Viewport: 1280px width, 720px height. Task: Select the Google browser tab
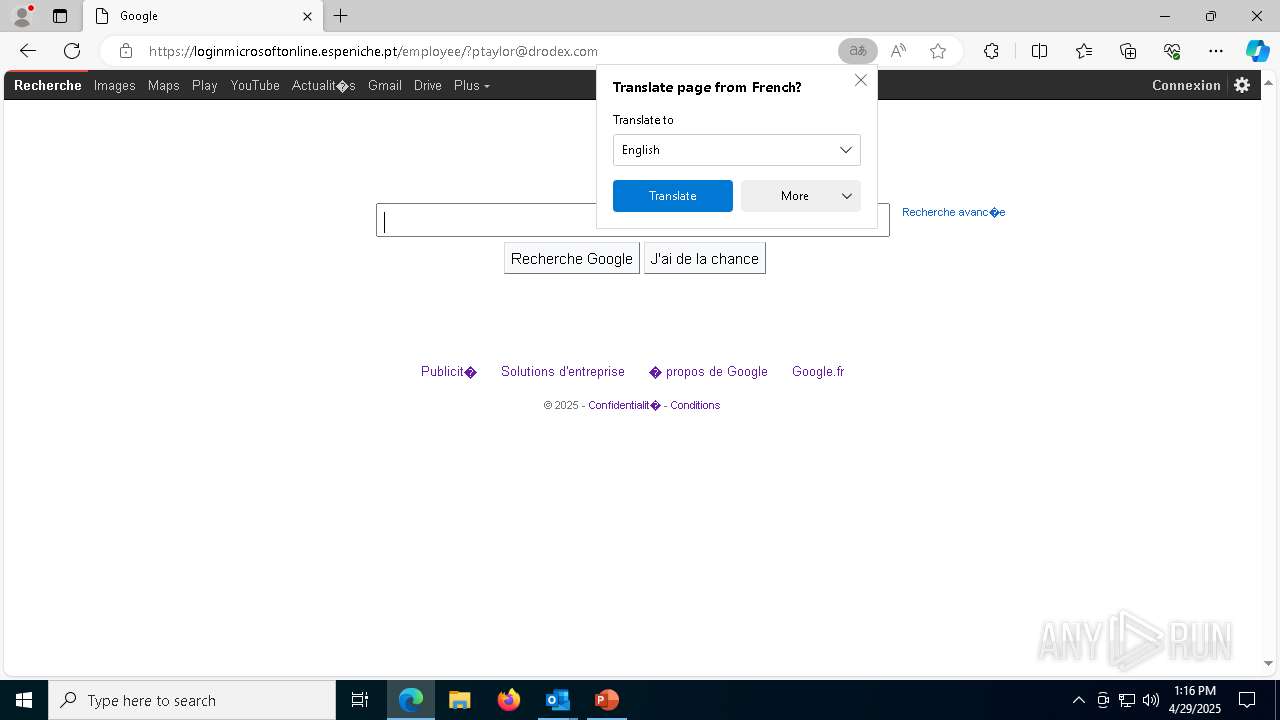[x=203, y=16]
